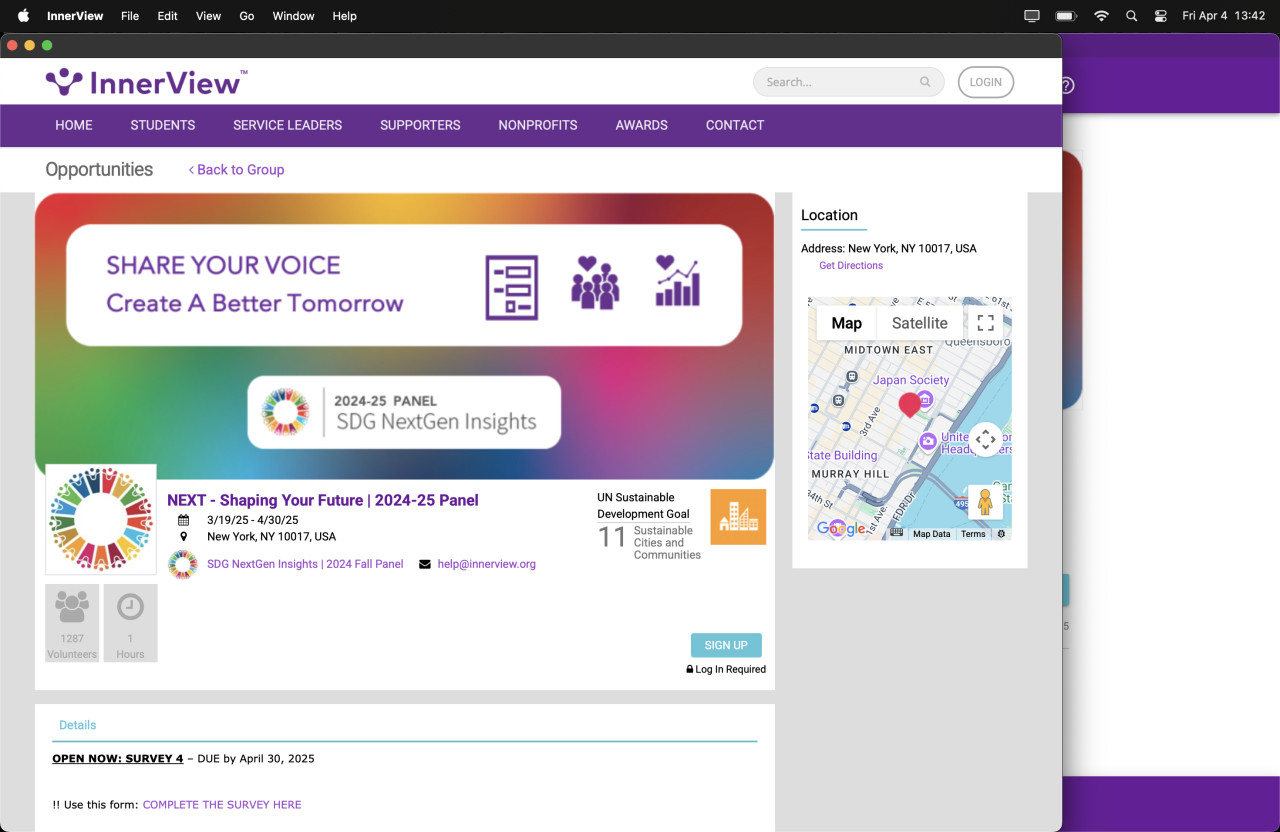Viewport: 1280px width, 832px height.
Task: Open map keyboard shortcuts icon
Action: pos(896,534)
